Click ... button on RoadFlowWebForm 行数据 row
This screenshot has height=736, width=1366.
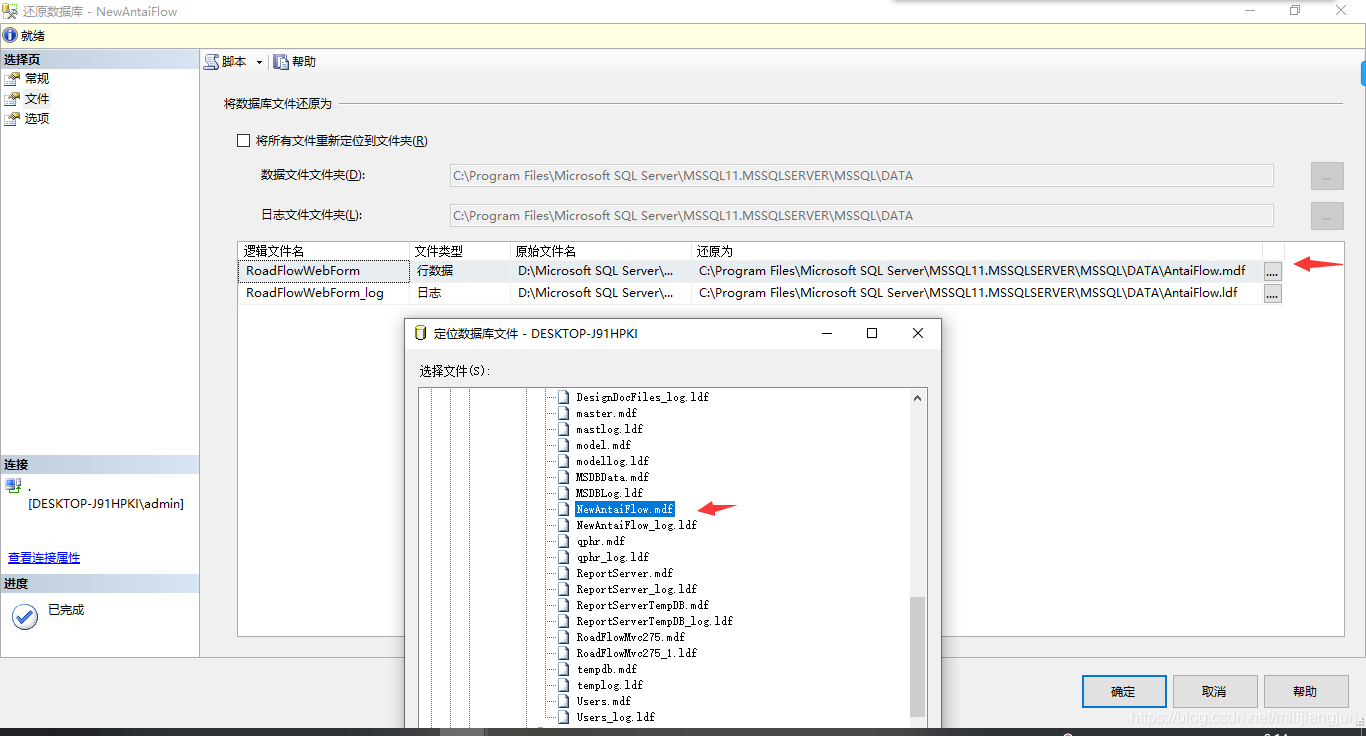(x=1272, y=270)
